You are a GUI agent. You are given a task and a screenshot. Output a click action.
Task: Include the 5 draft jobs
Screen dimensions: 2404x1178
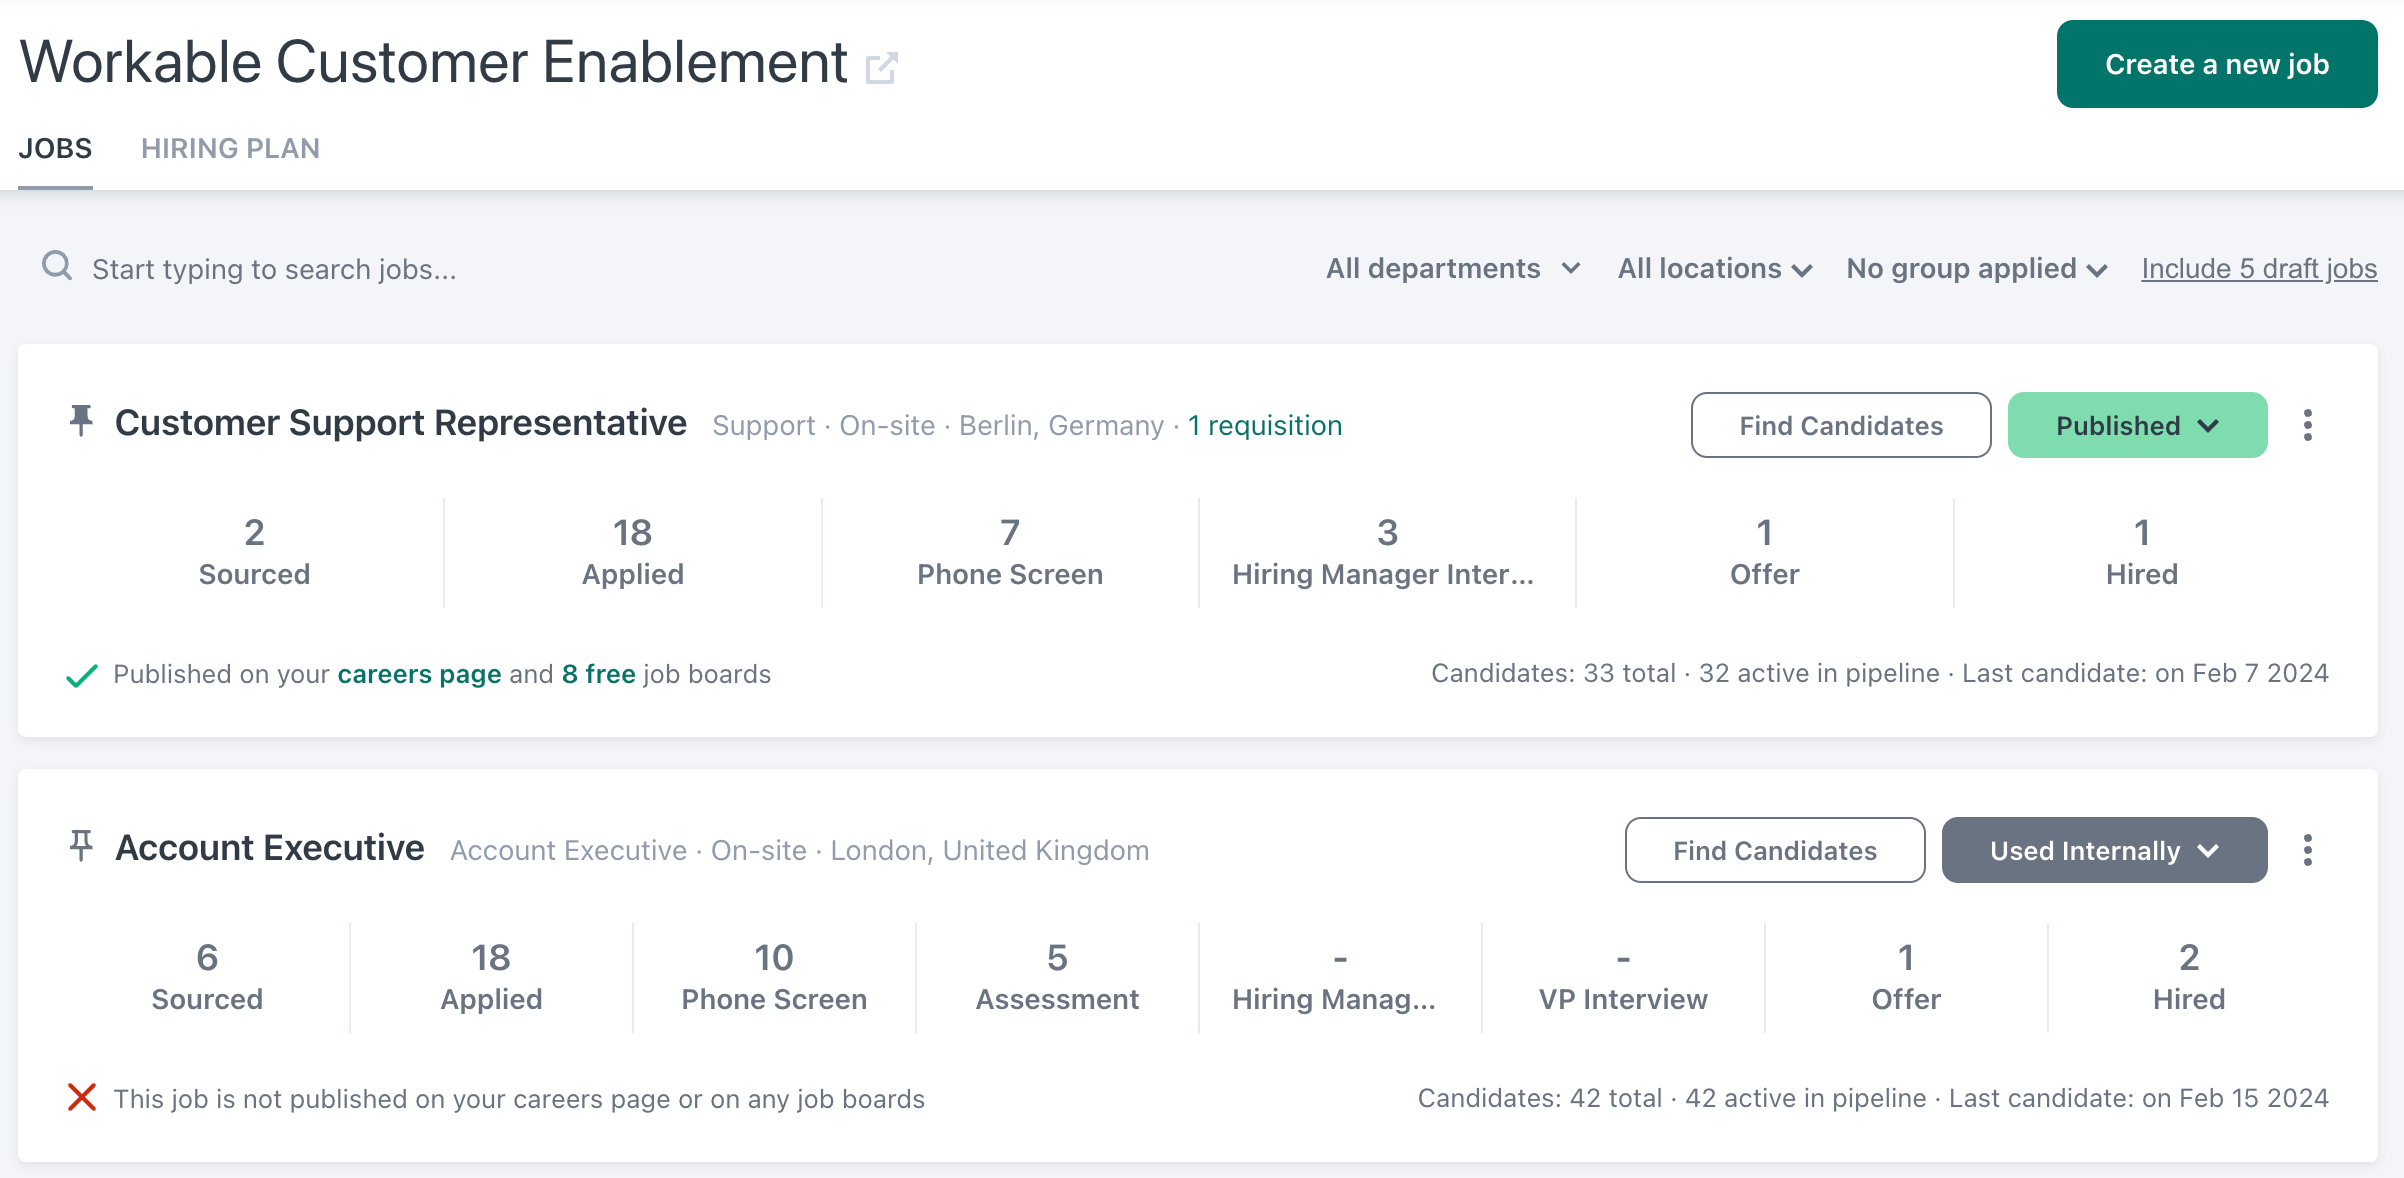pos(2259,268)
